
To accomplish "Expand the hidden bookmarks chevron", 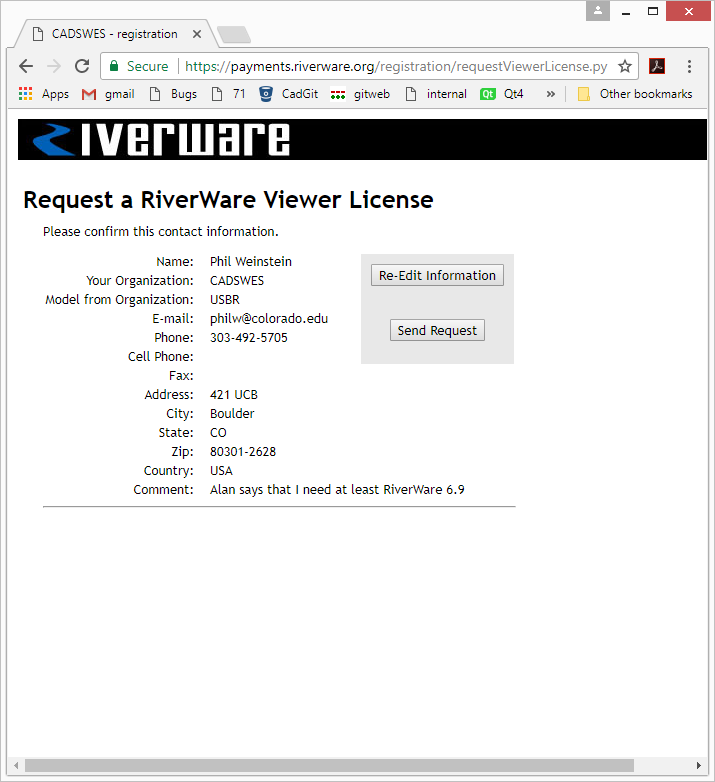I will click(550, 94).
